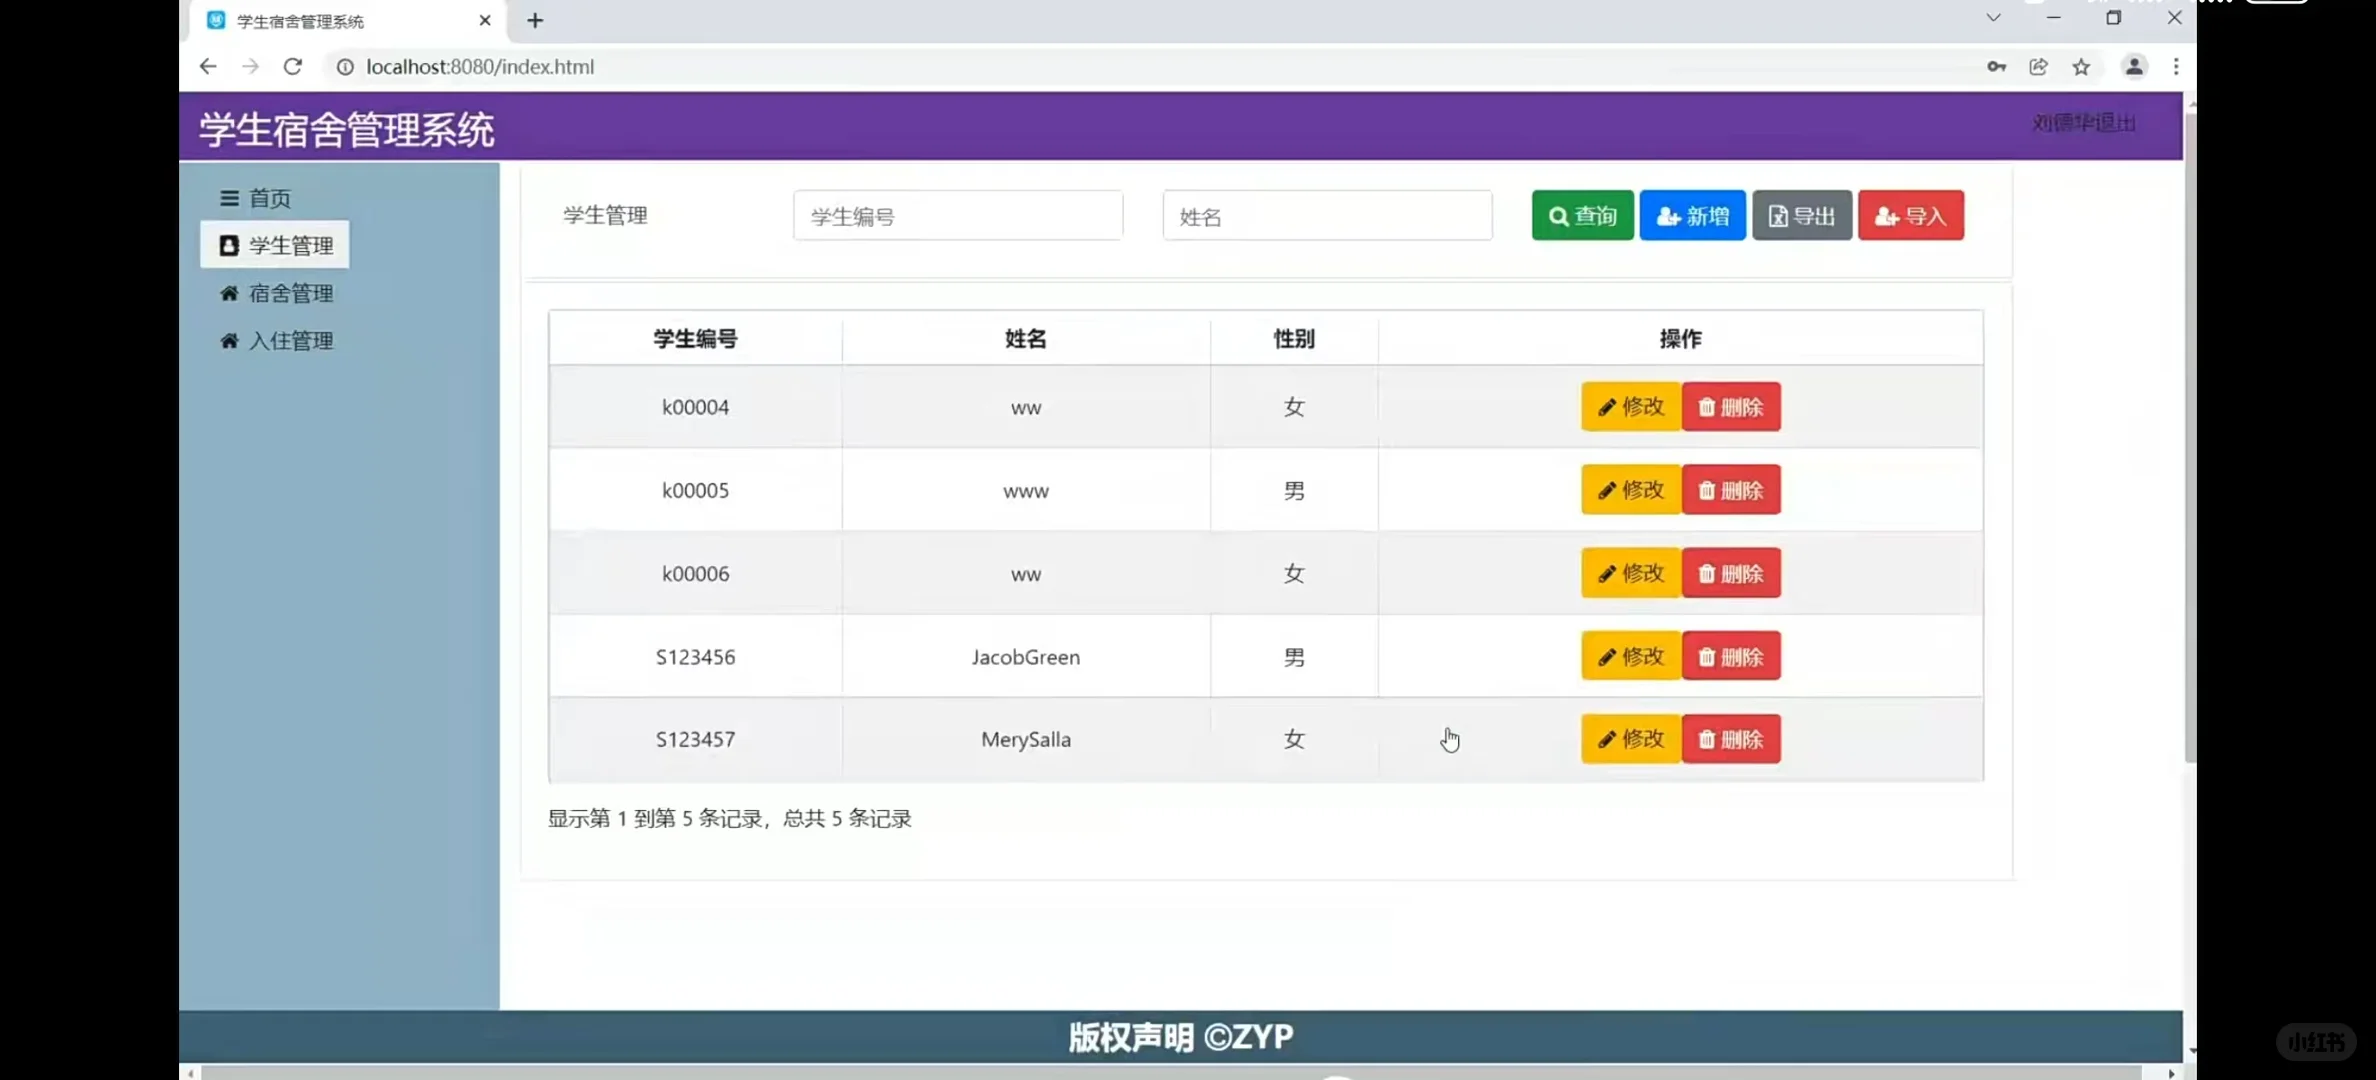
Task: Click the import icon on 导入 button
Action: (1886, 215)
